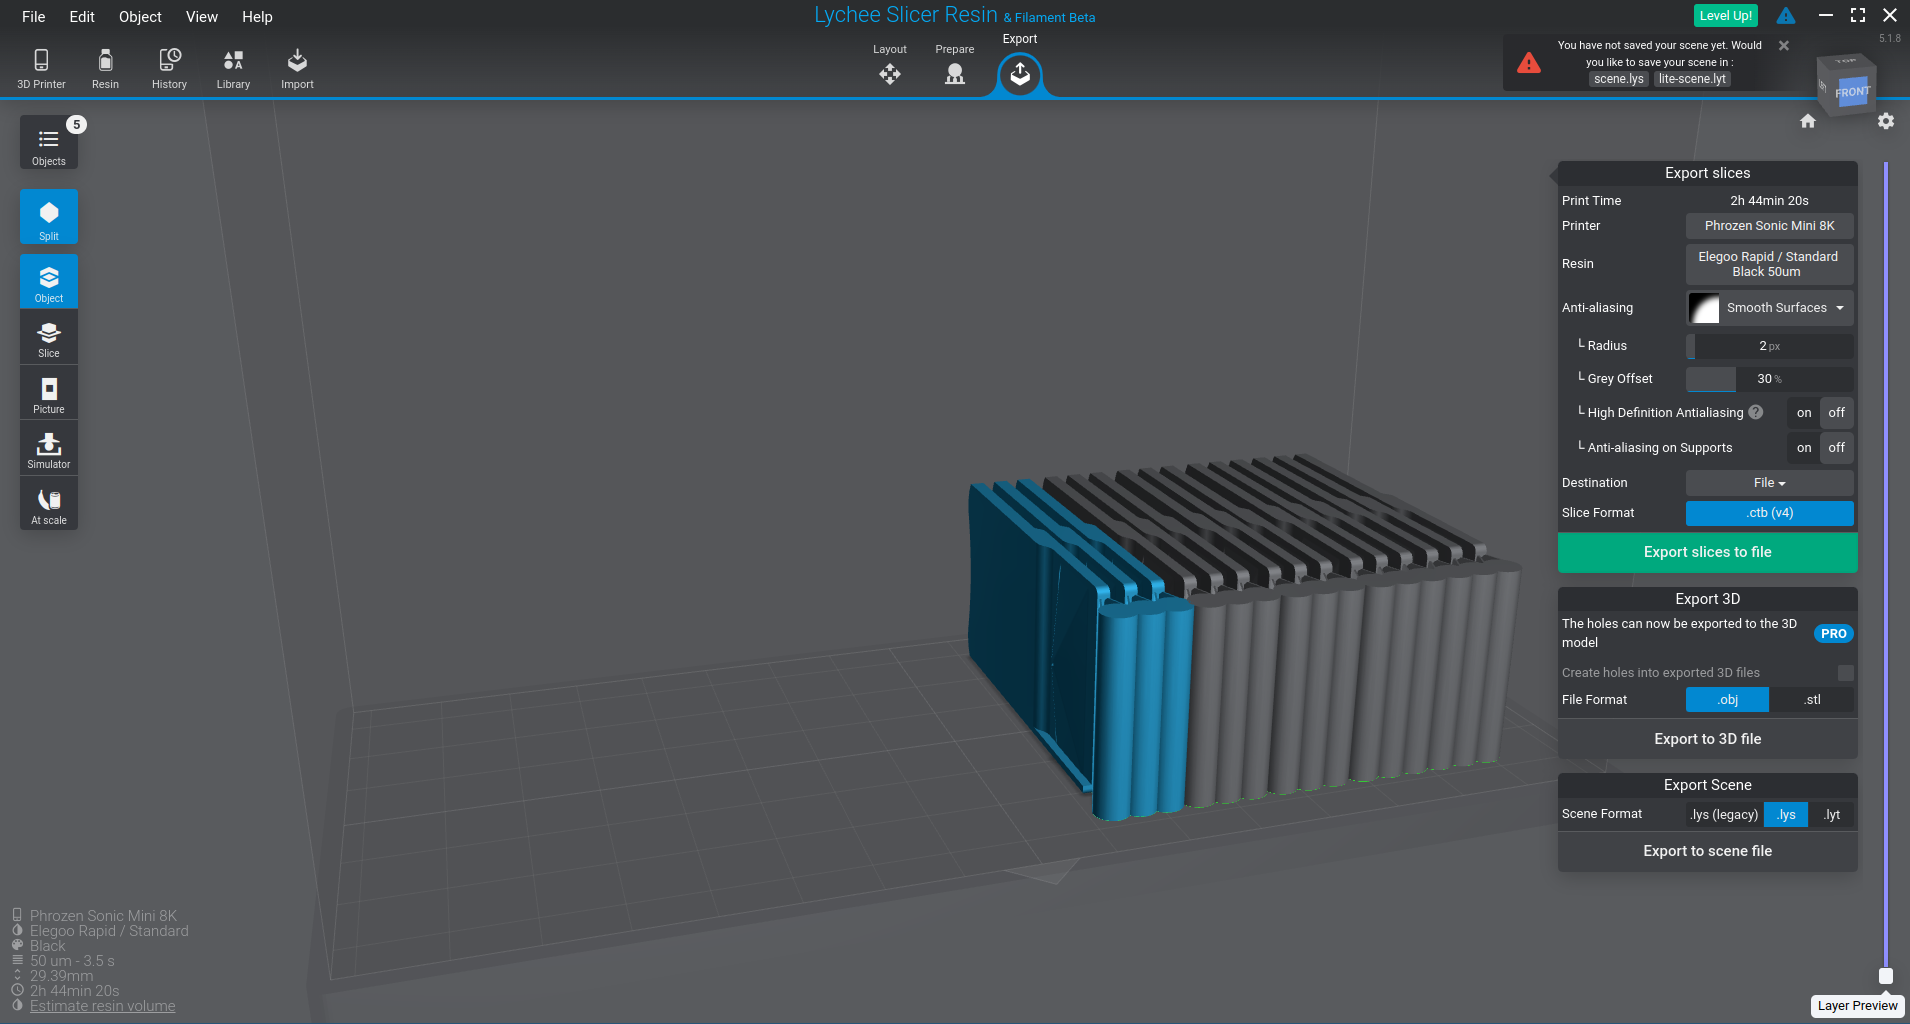Open Estimate resin volume link
The width and height of the screenshot is (1910, 1024).
pyautogui.click(x=102, y=1006)
